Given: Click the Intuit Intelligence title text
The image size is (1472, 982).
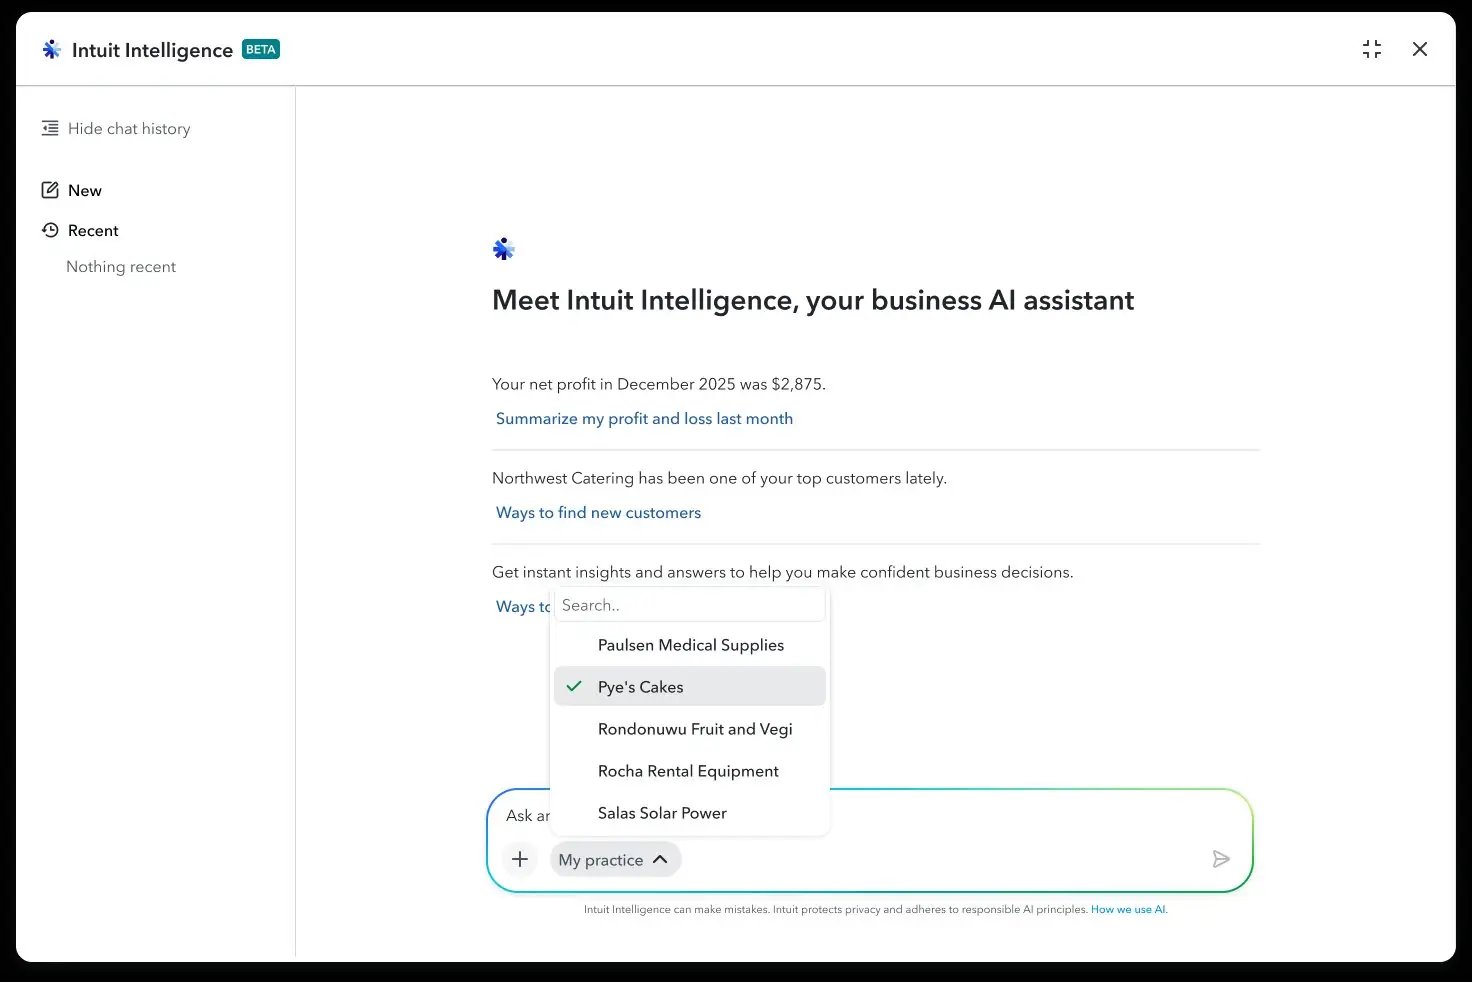Looking at the screenshot, I should [x=152, y=50].
